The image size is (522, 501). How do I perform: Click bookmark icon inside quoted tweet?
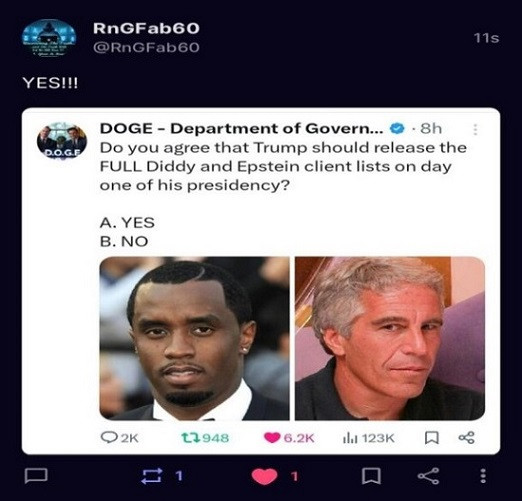(x=432, y=438)
